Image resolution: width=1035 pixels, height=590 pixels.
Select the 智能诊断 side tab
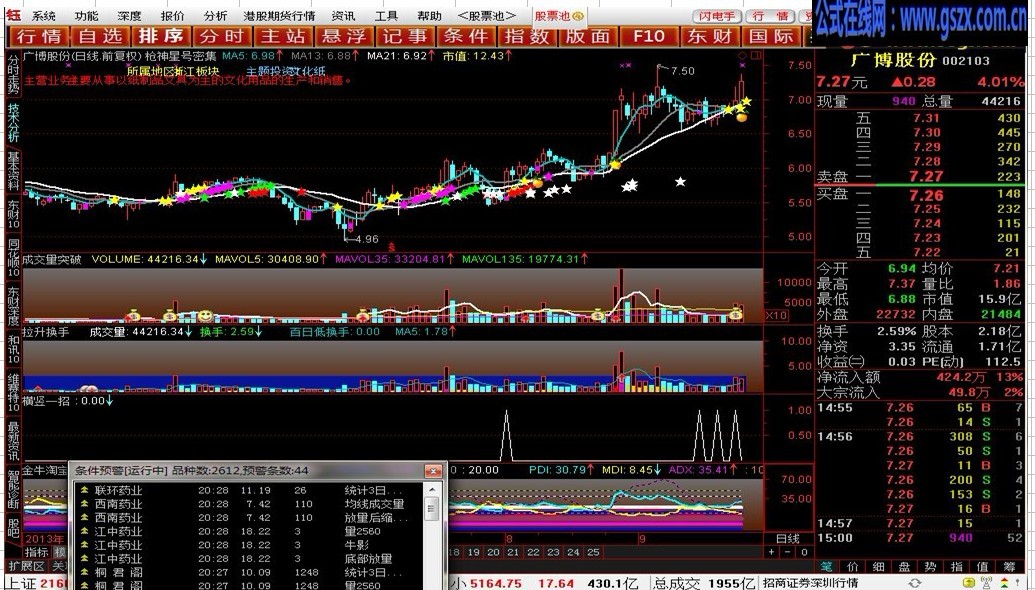[x=13, y=490]
